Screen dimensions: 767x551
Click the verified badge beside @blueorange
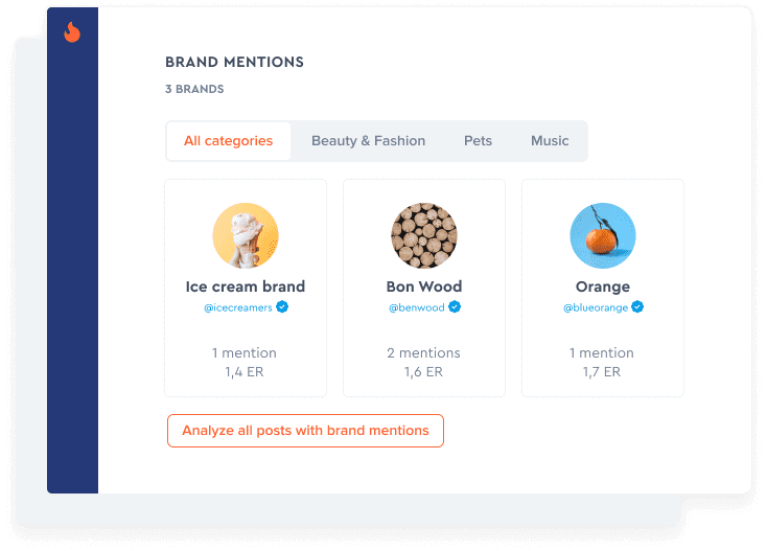click(637, 307)
